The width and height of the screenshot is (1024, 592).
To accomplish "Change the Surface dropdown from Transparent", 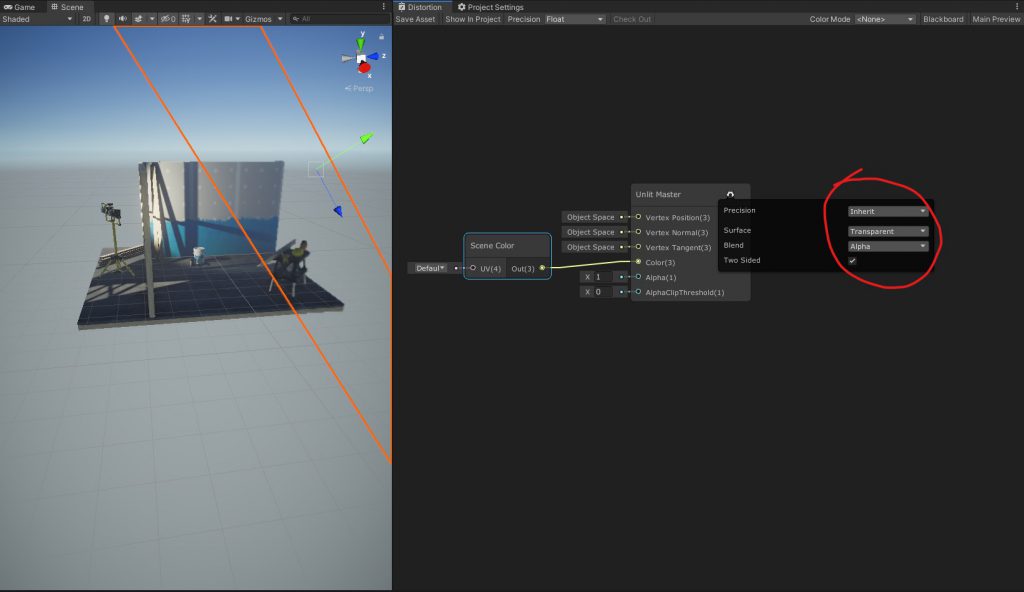I will click(x=886, y=230).
